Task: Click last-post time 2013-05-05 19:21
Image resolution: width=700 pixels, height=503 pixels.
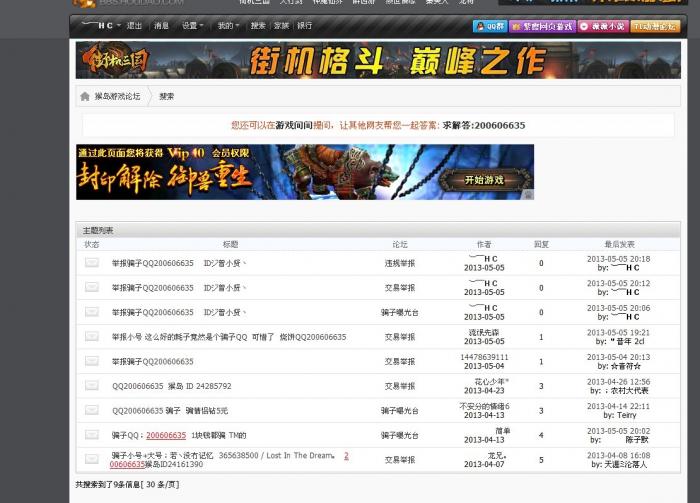Action: 618,333
